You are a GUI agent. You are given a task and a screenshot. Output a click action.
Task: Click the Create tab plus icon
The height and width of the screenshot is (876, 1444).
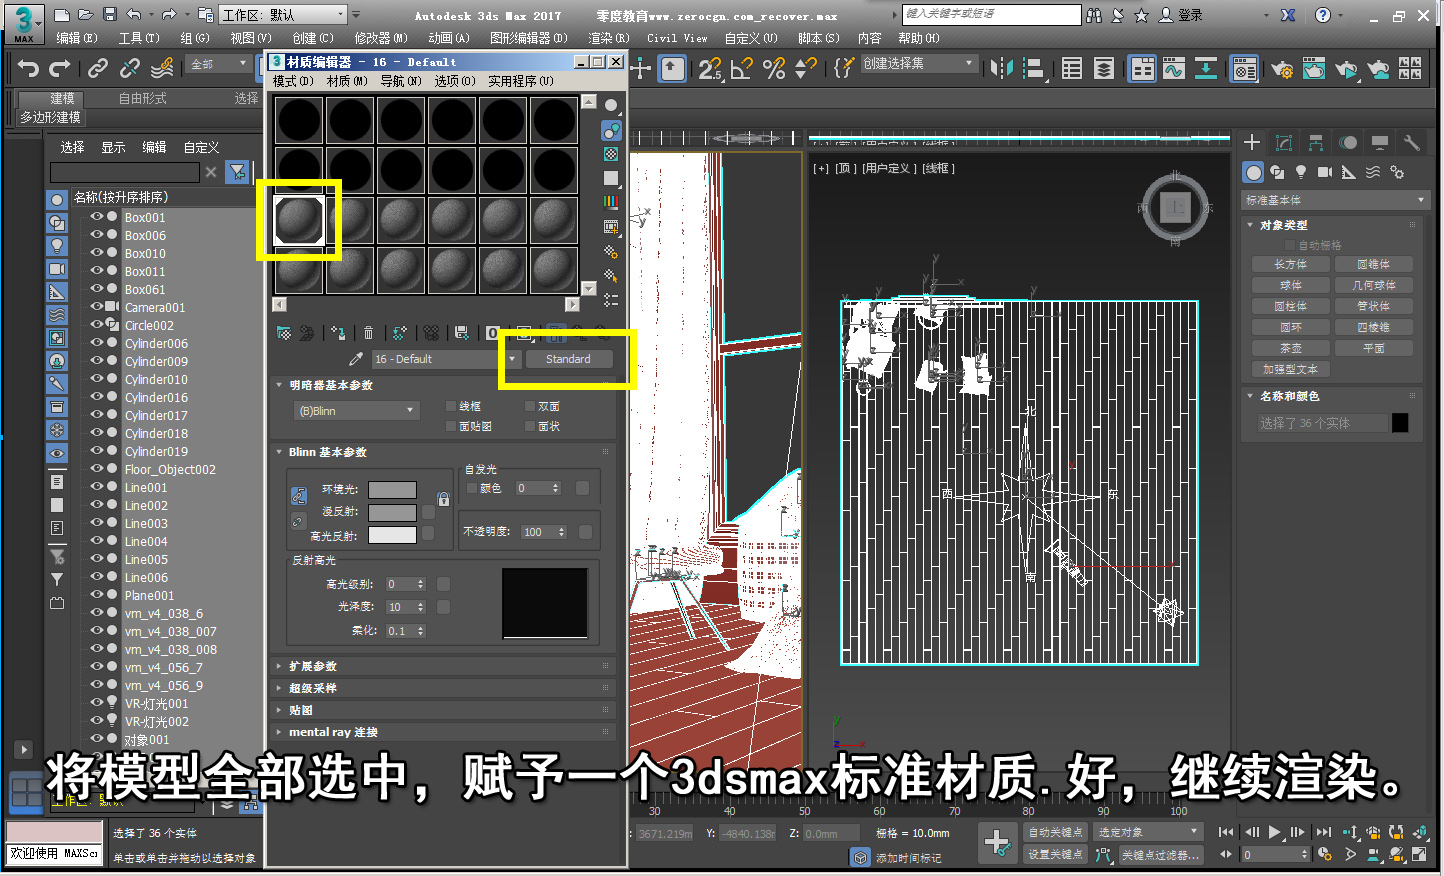coord(1252,142)
